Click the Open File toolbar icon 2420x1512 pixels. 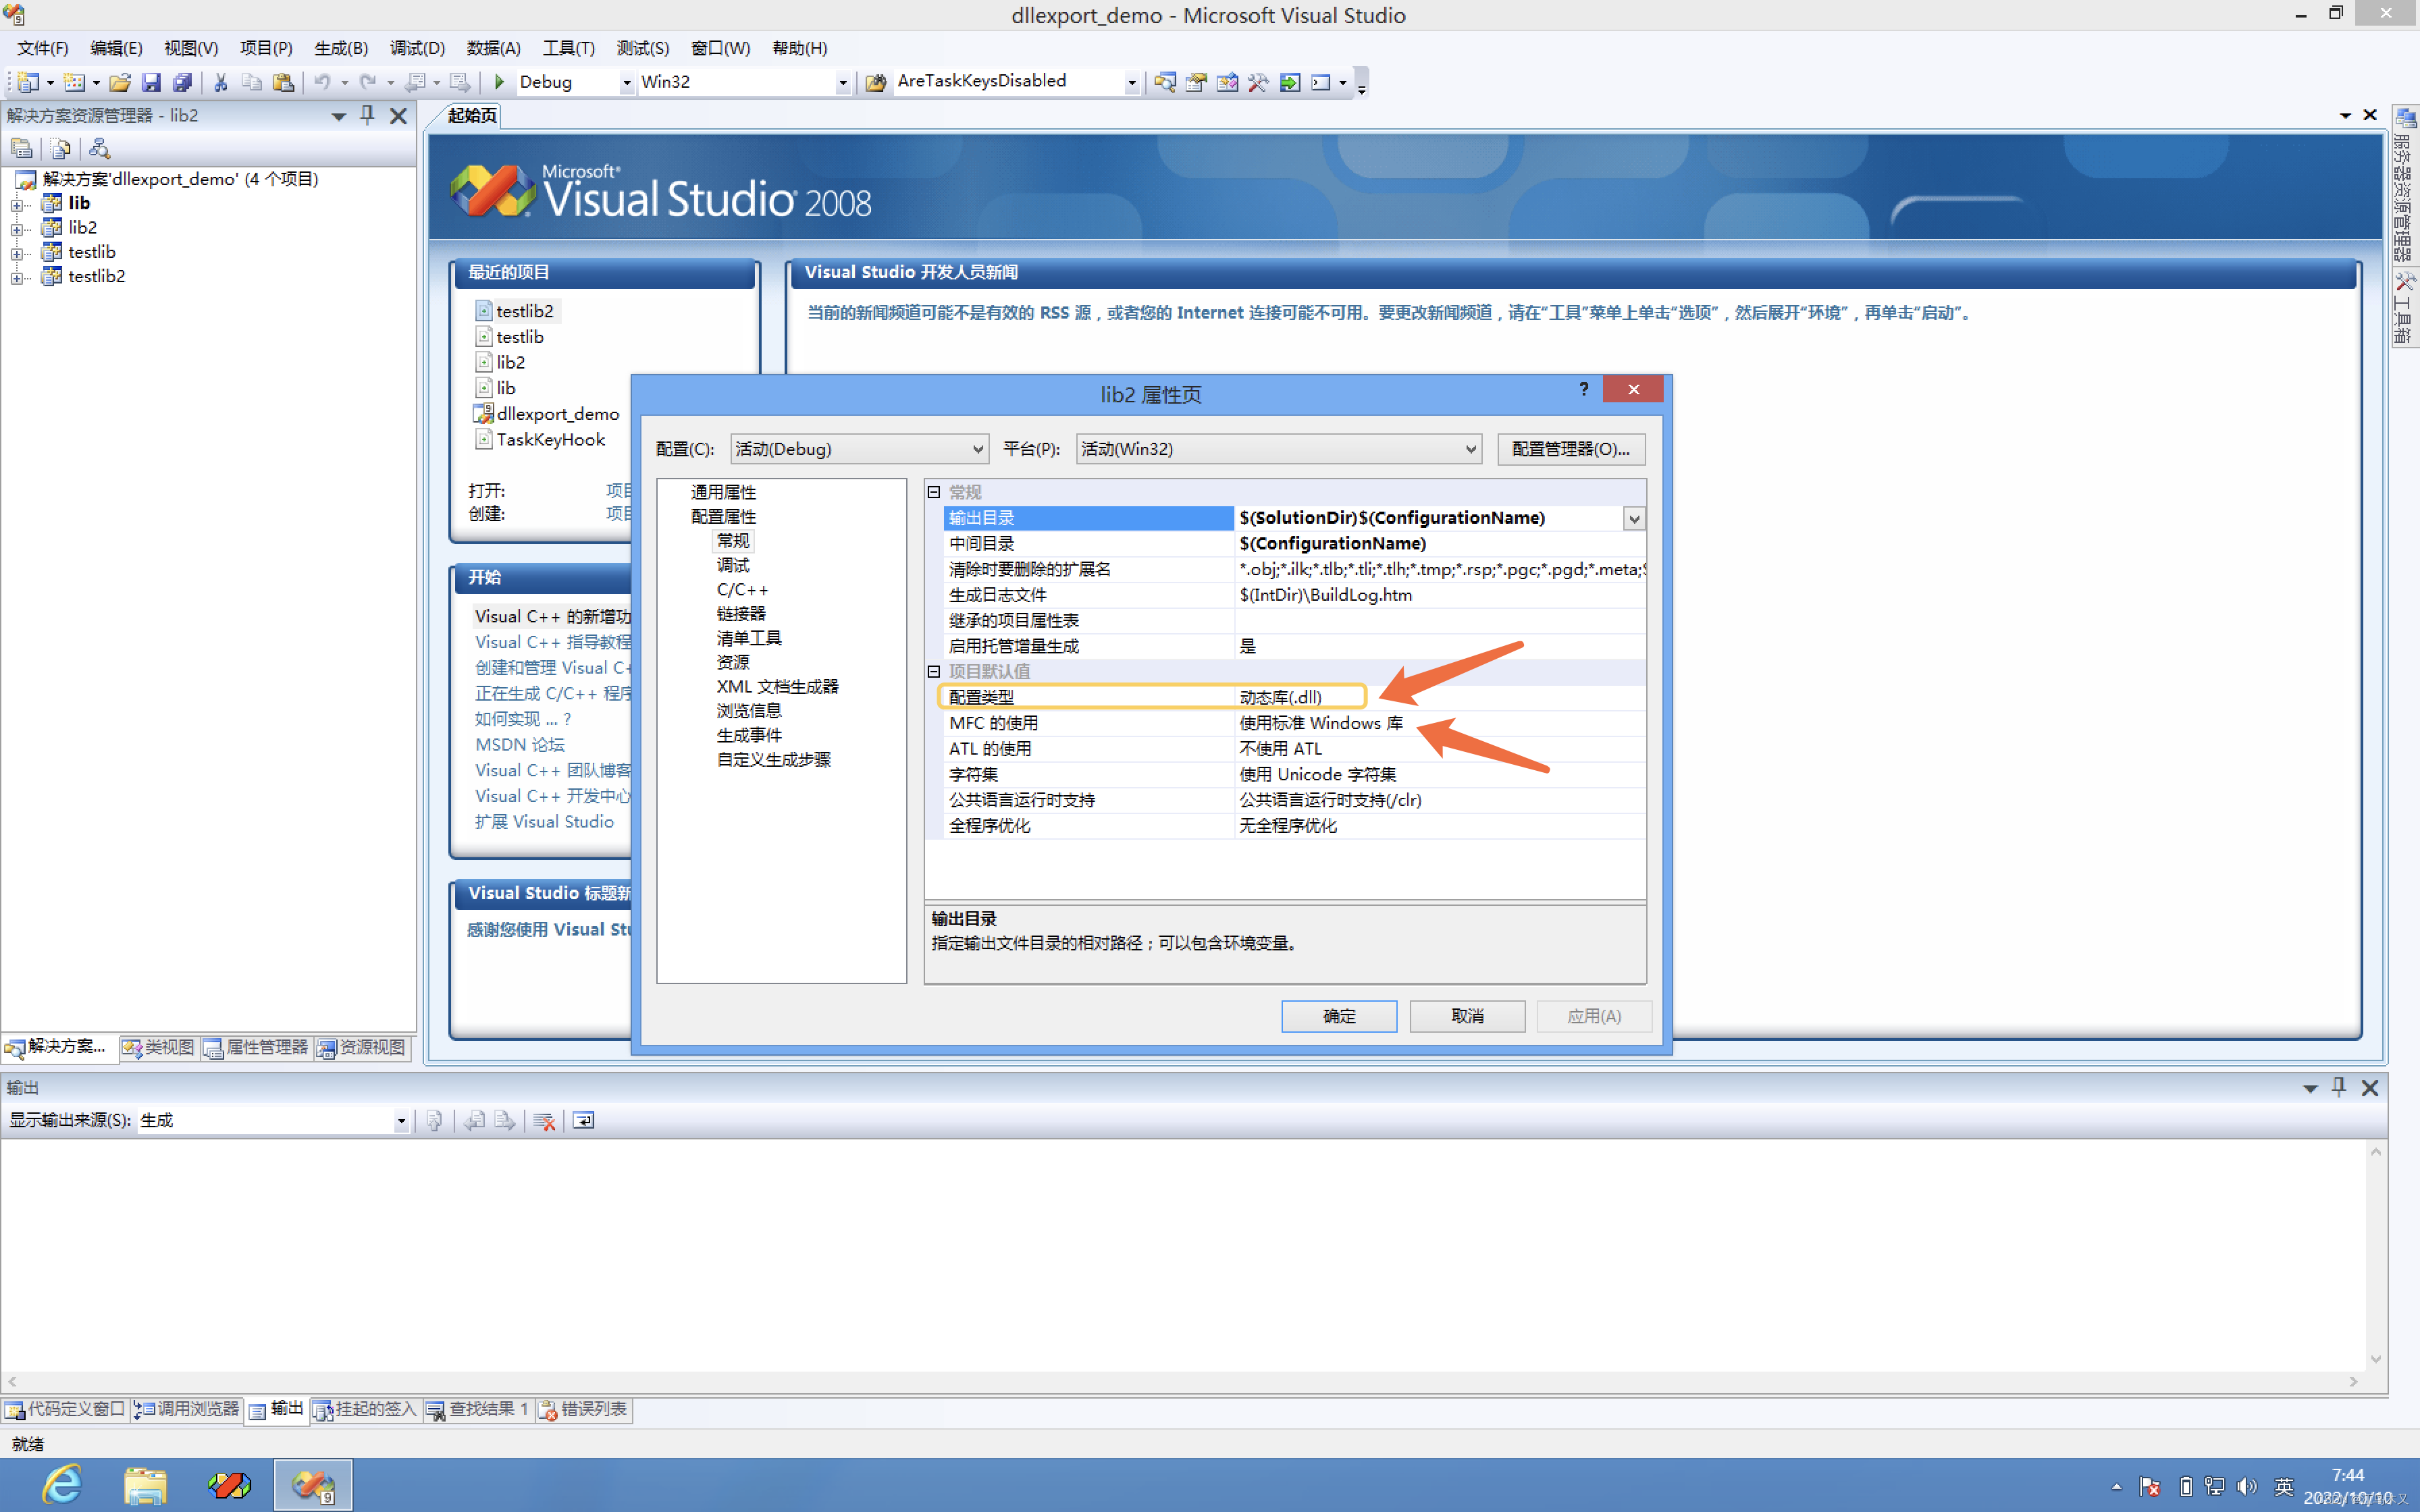pyautogui.click(x=120, y=82)
